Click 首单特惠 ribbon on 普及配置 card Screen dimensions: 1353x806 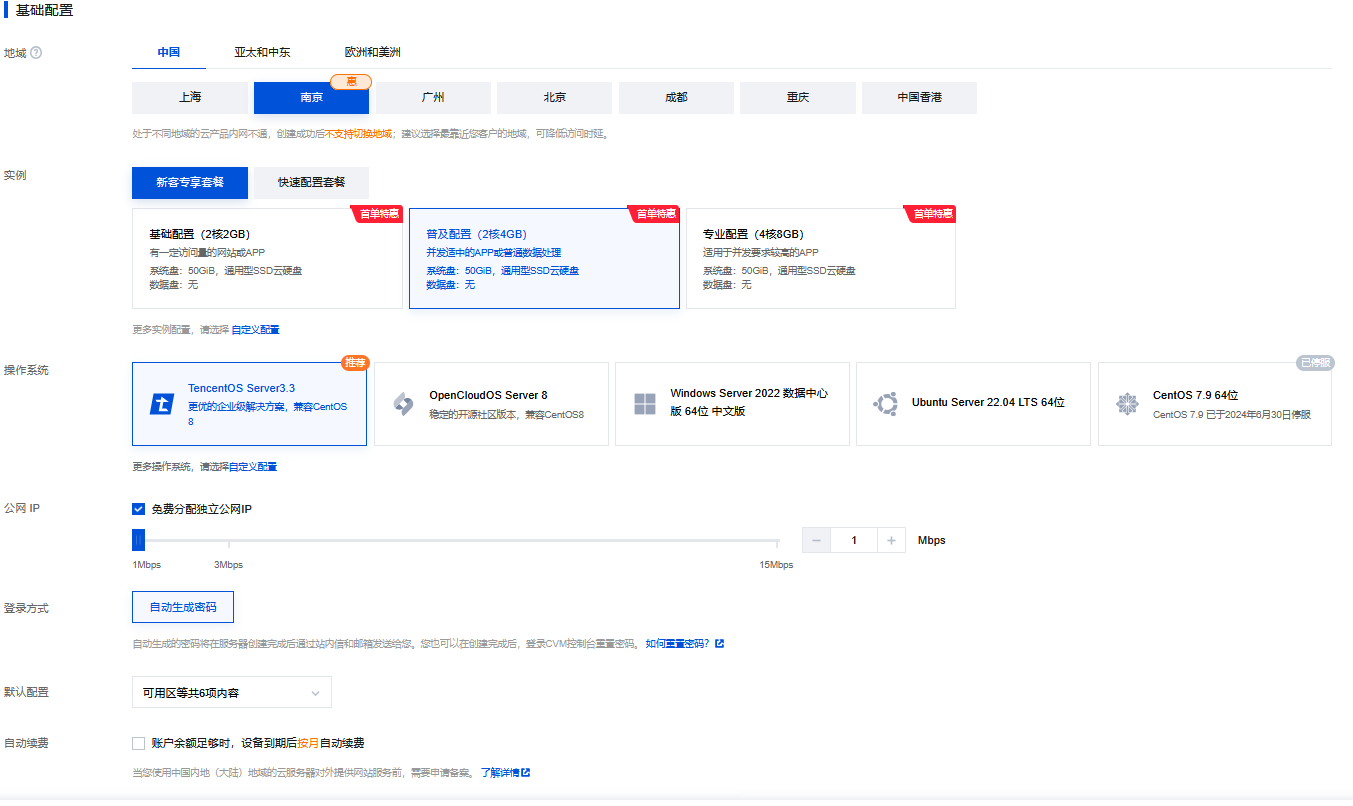656,214
